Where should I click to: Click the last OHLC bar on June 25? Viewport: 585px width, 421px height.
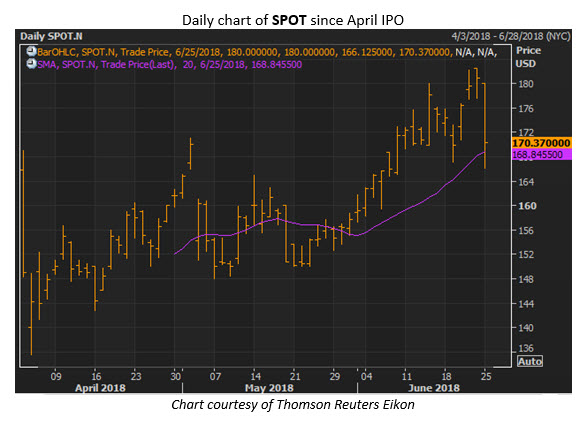tap(485, 126)
